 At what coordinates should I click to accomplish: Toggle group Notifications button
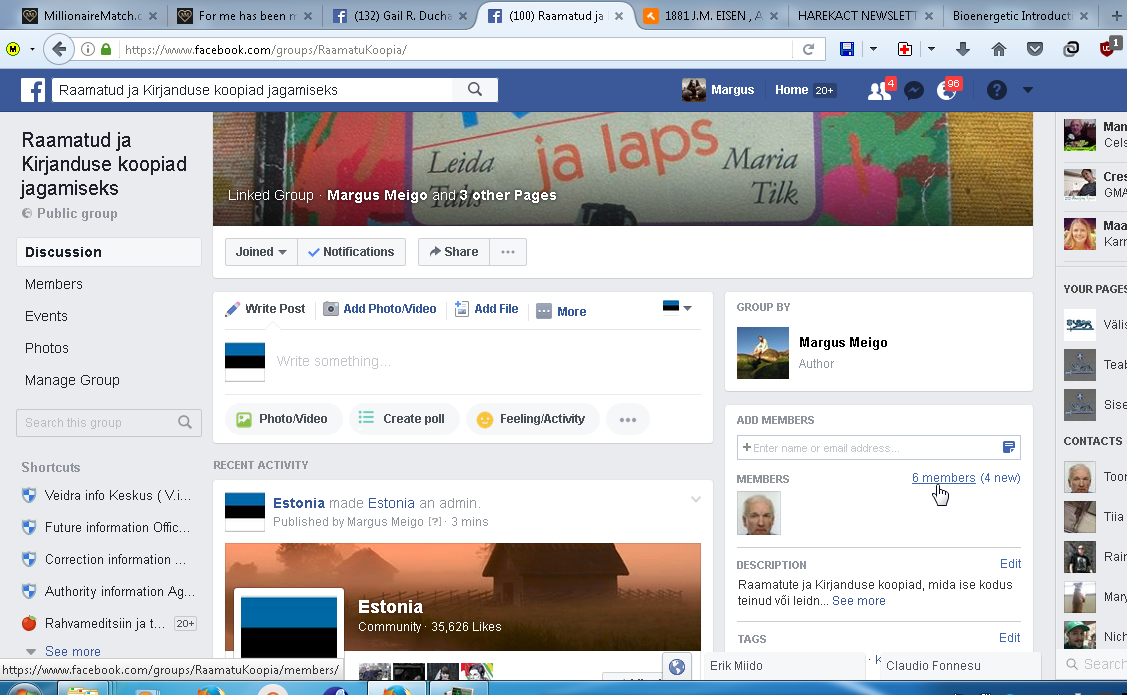(x=351, y=252)
